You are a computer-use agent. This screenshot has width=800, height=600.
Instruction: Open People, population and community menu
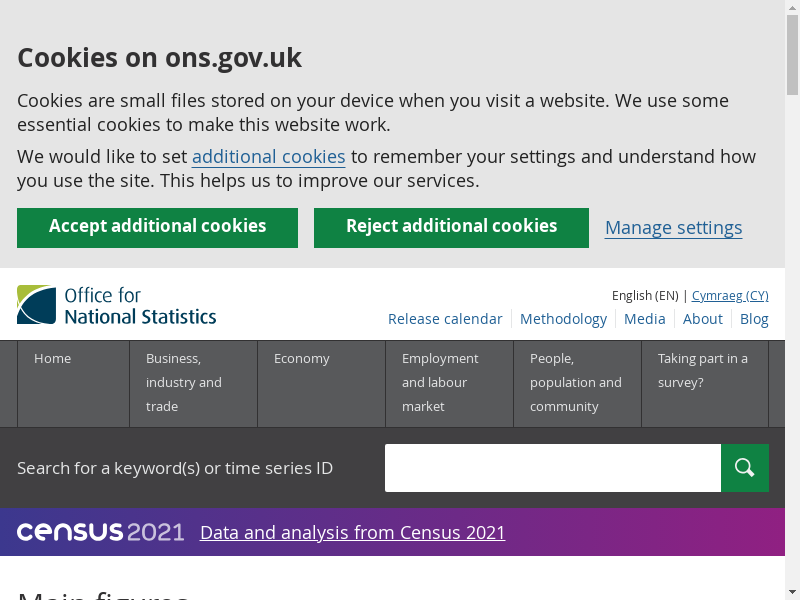pyautogui.click(x=576, y=383)
